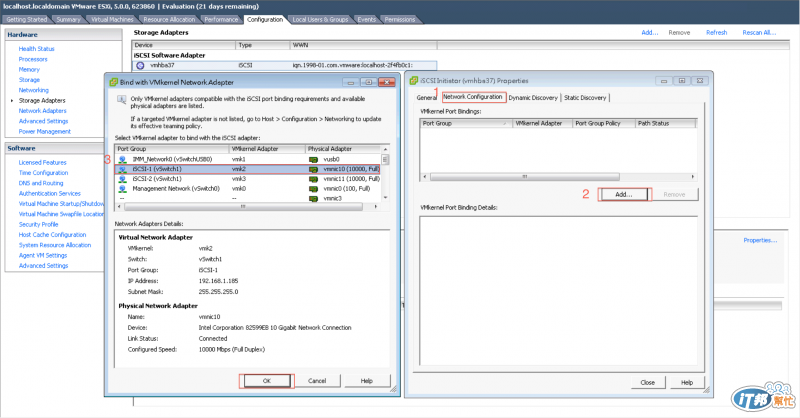Open Authentication Services
This screenshot has width=800, height=418.
(x=49, y=193)
